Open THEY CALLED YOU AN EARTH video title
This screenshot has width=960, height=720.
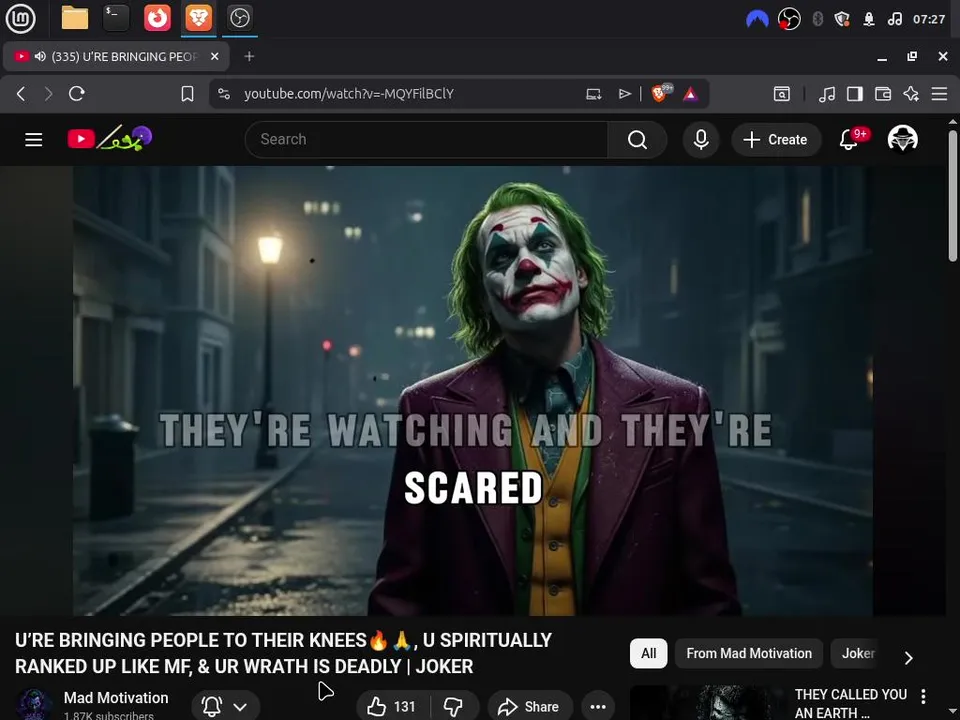850,703
